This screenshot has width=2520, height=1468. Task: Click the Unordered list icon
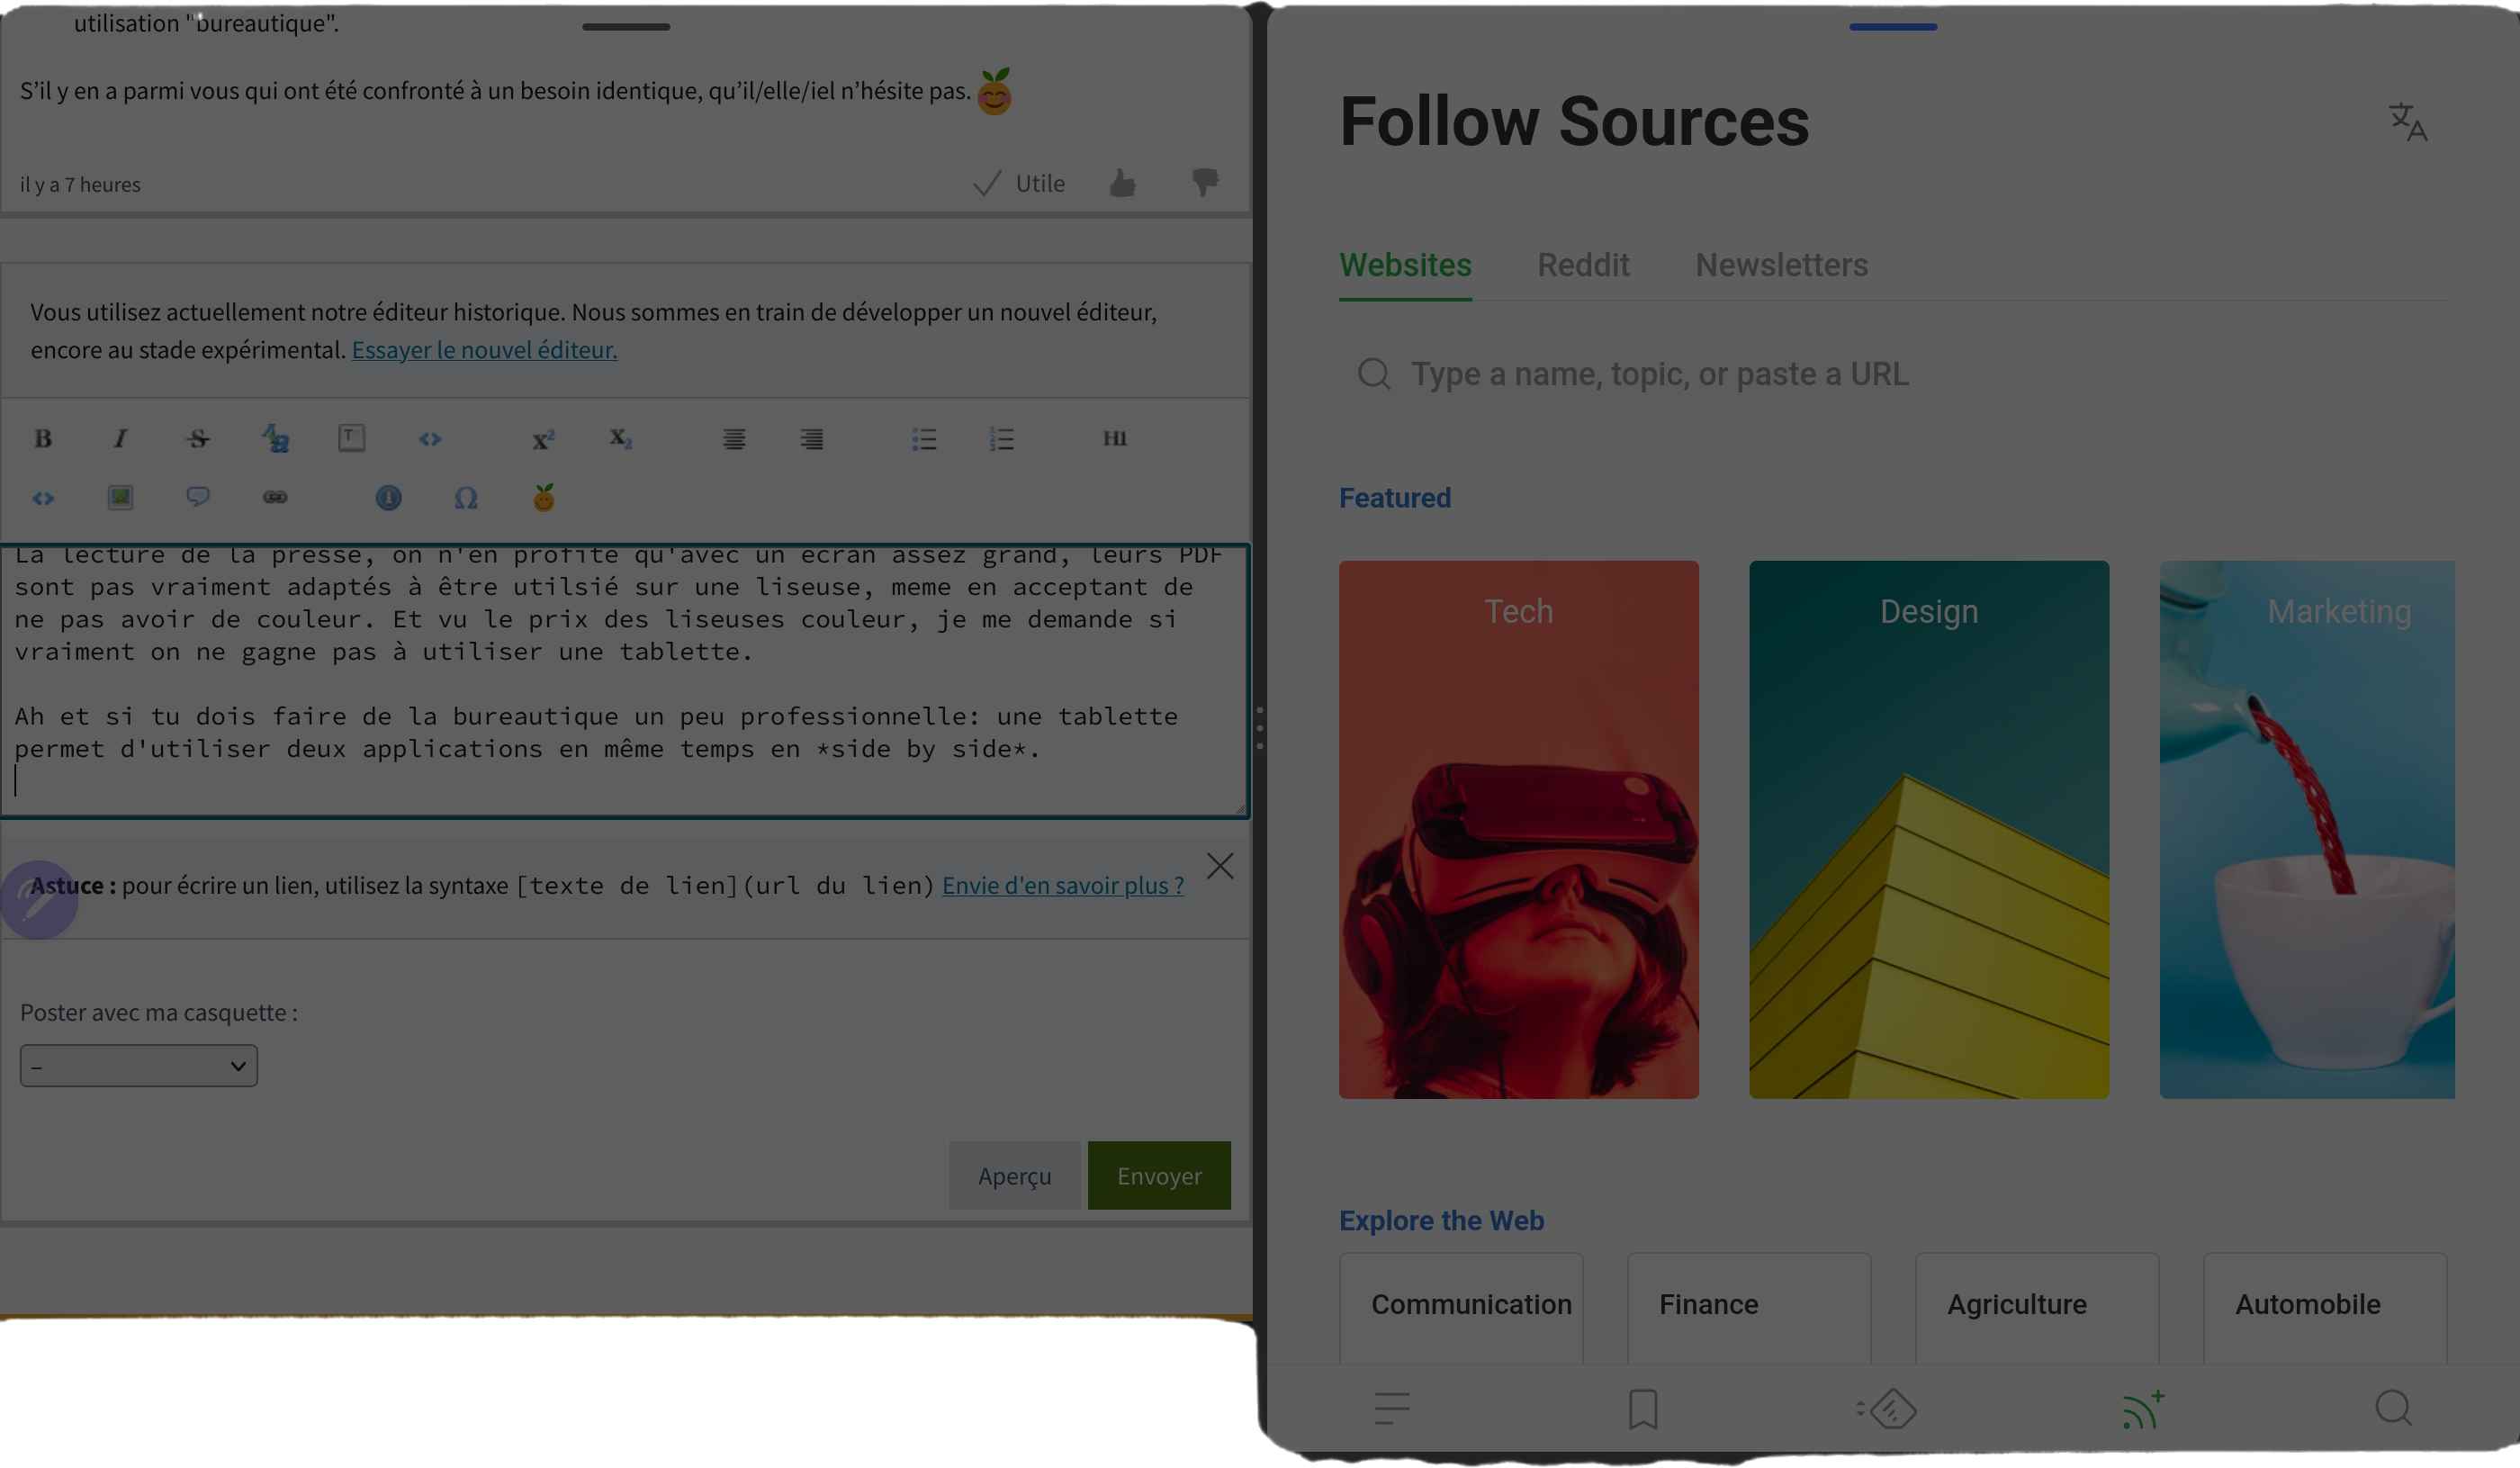(924, 437)
